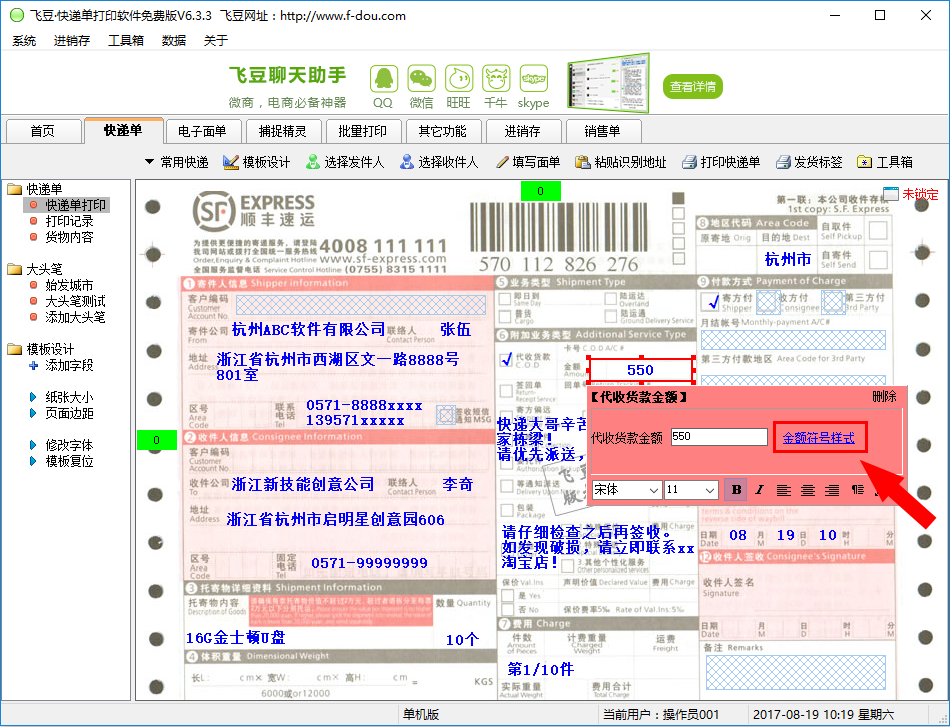Choose 填写面单 in the toolbar
This screenshot has height=727, width=950.
click(x=527, y=162)
